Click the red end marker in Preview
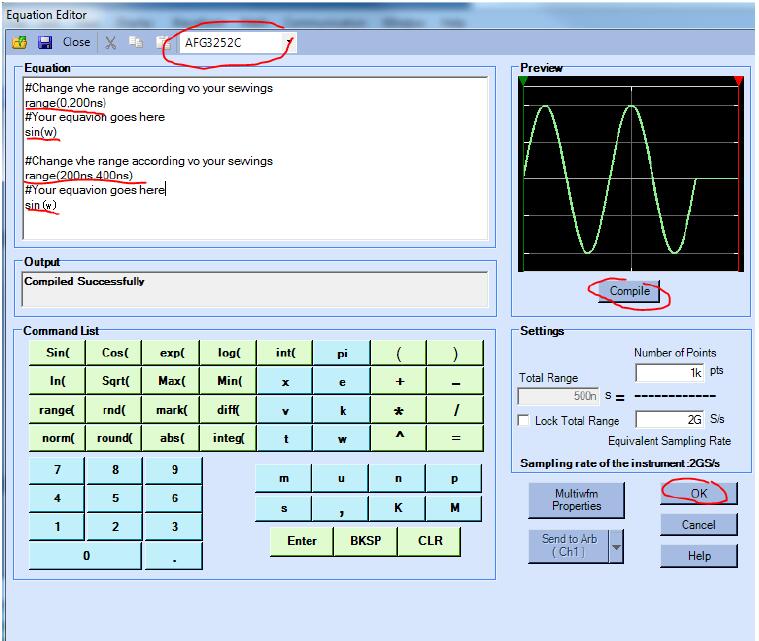This screenshot has height=641, width=759. [738, 81]
